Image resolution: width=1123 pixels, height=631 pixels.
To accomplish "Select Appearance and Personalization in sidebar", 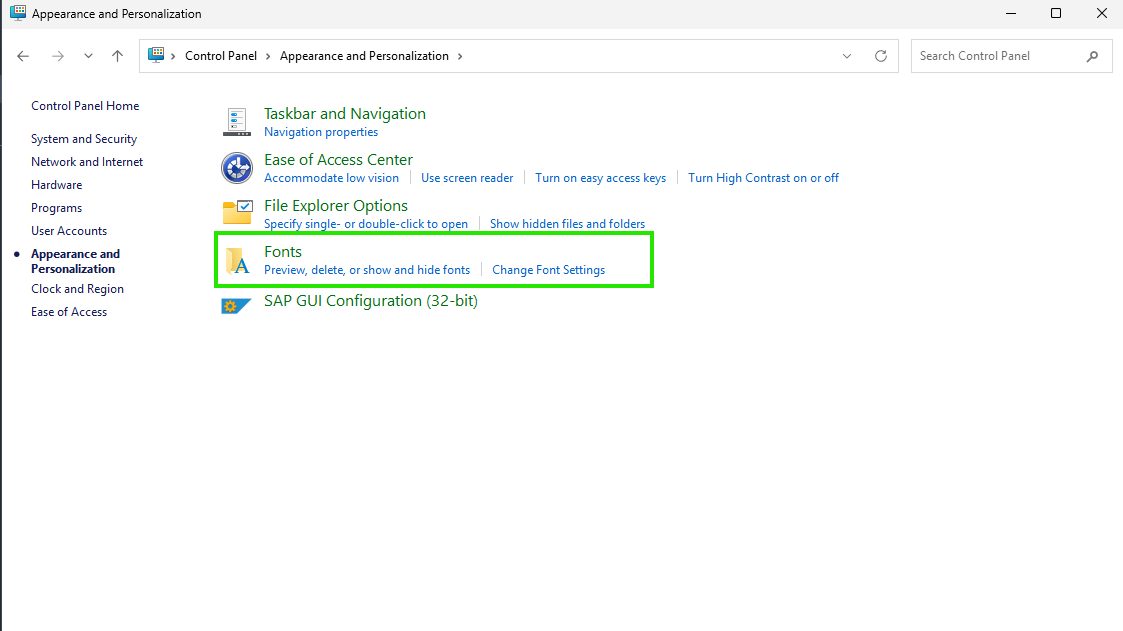I will click(75, 261).
